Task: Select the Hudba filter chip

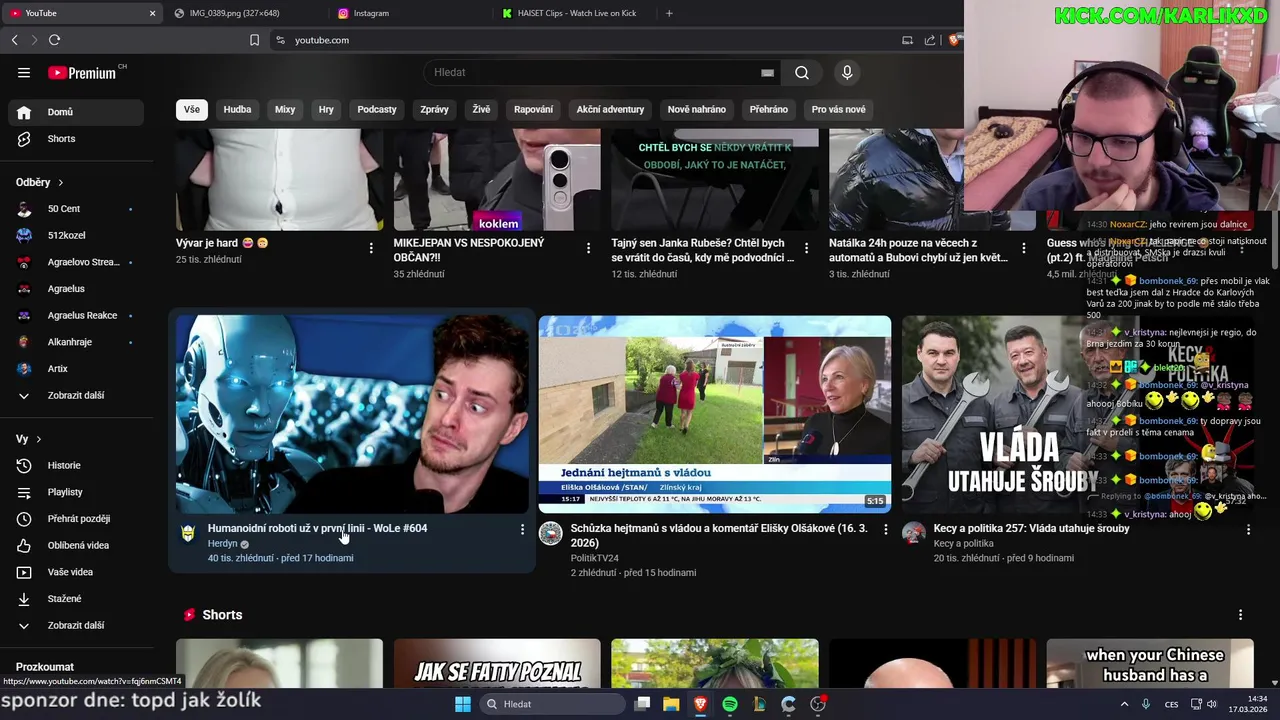Action: coord(237,109)
